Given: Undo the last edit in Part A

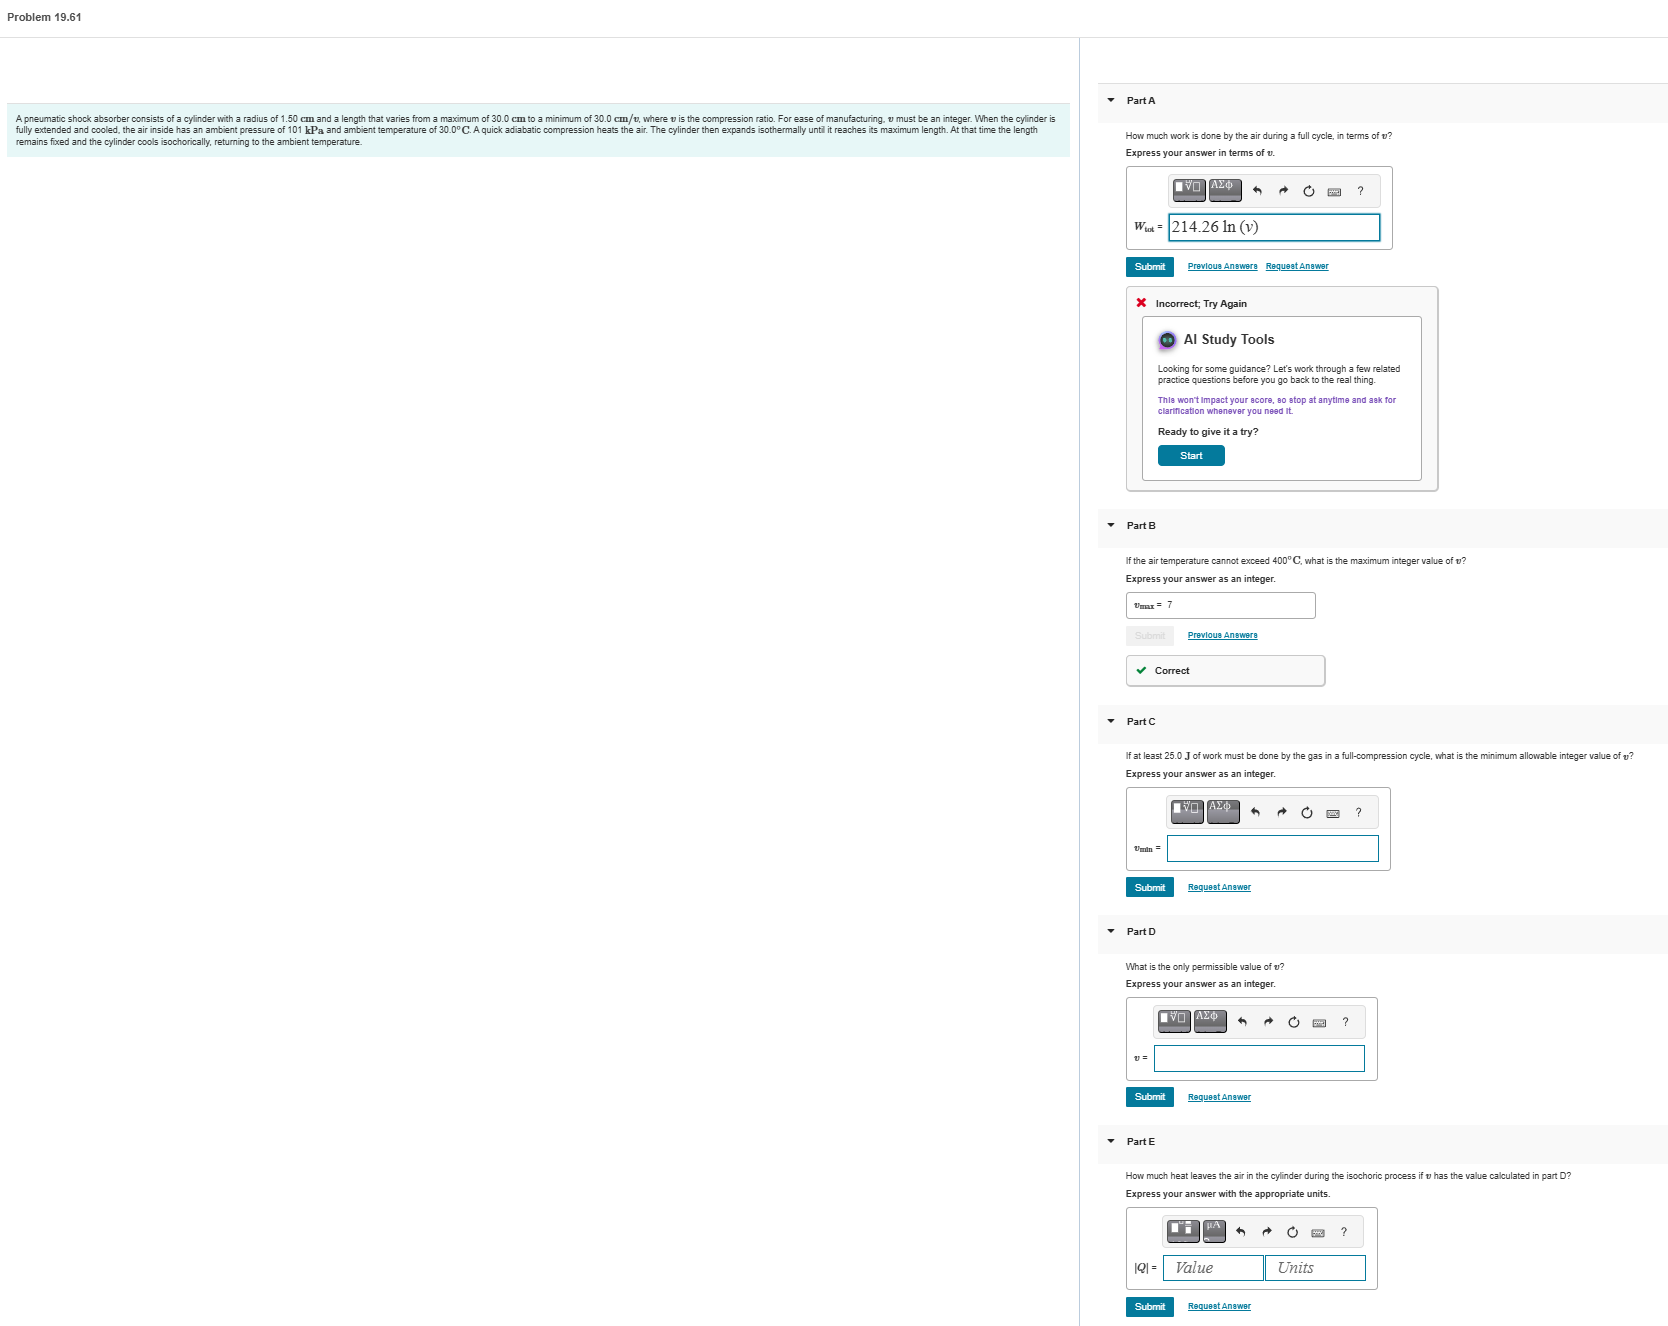Looking at the screenshot, I should pos(1257,191).
